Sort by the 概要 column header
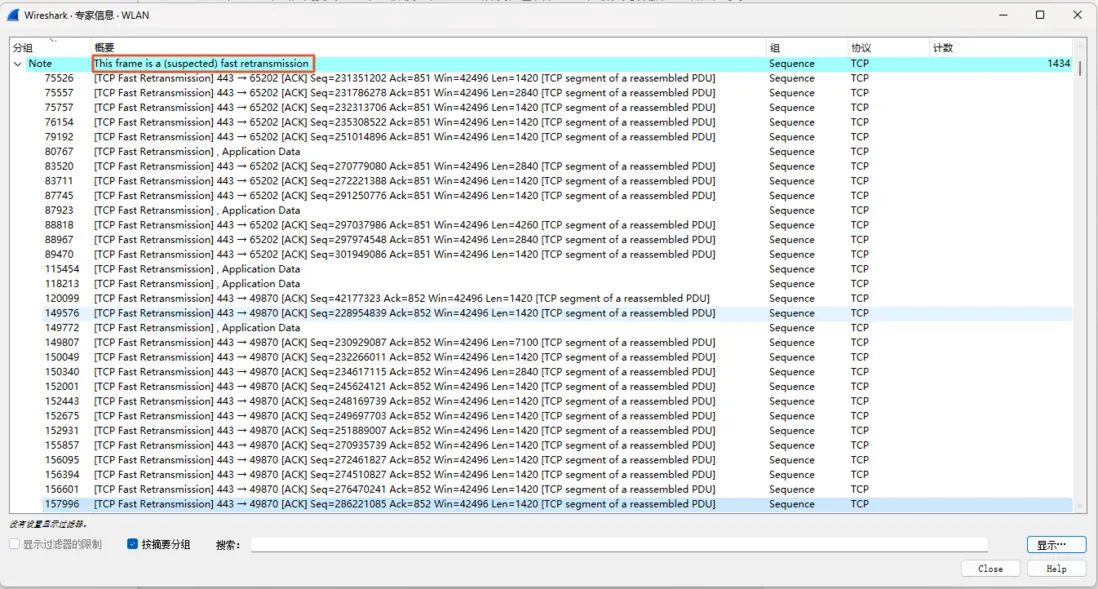Image resolution: width=1098 pixels, height=589 pixels. tap(104, 48)
